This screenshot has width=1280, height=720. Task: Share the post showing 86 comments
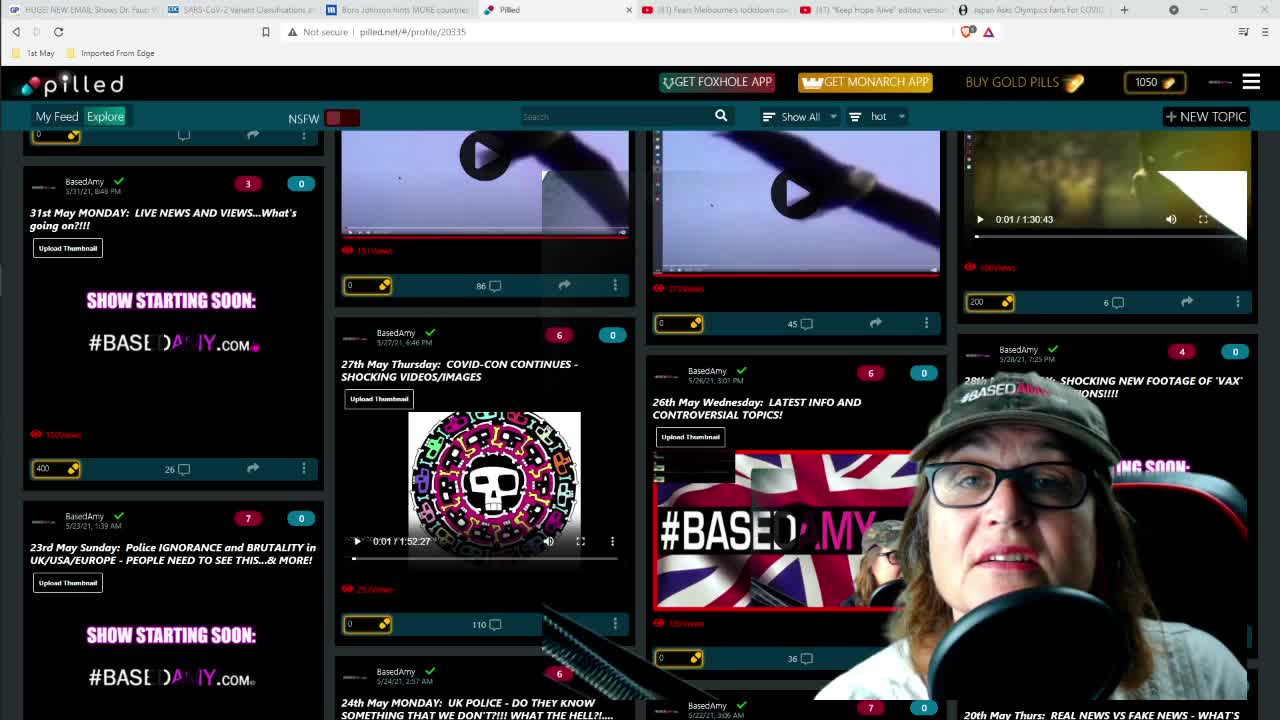[564, 285]
